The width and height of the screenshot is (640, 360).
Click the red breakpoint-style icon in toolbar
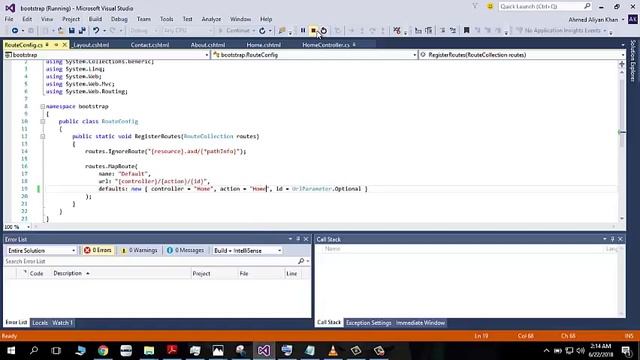396,31
